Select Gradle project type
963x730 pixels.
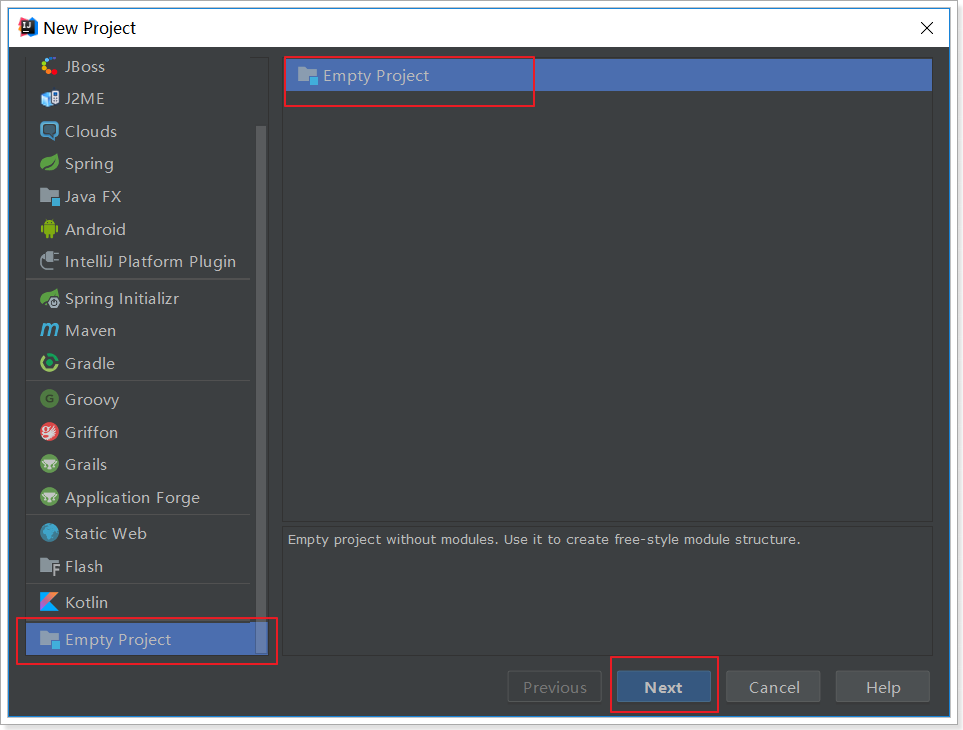coord(140,363)
